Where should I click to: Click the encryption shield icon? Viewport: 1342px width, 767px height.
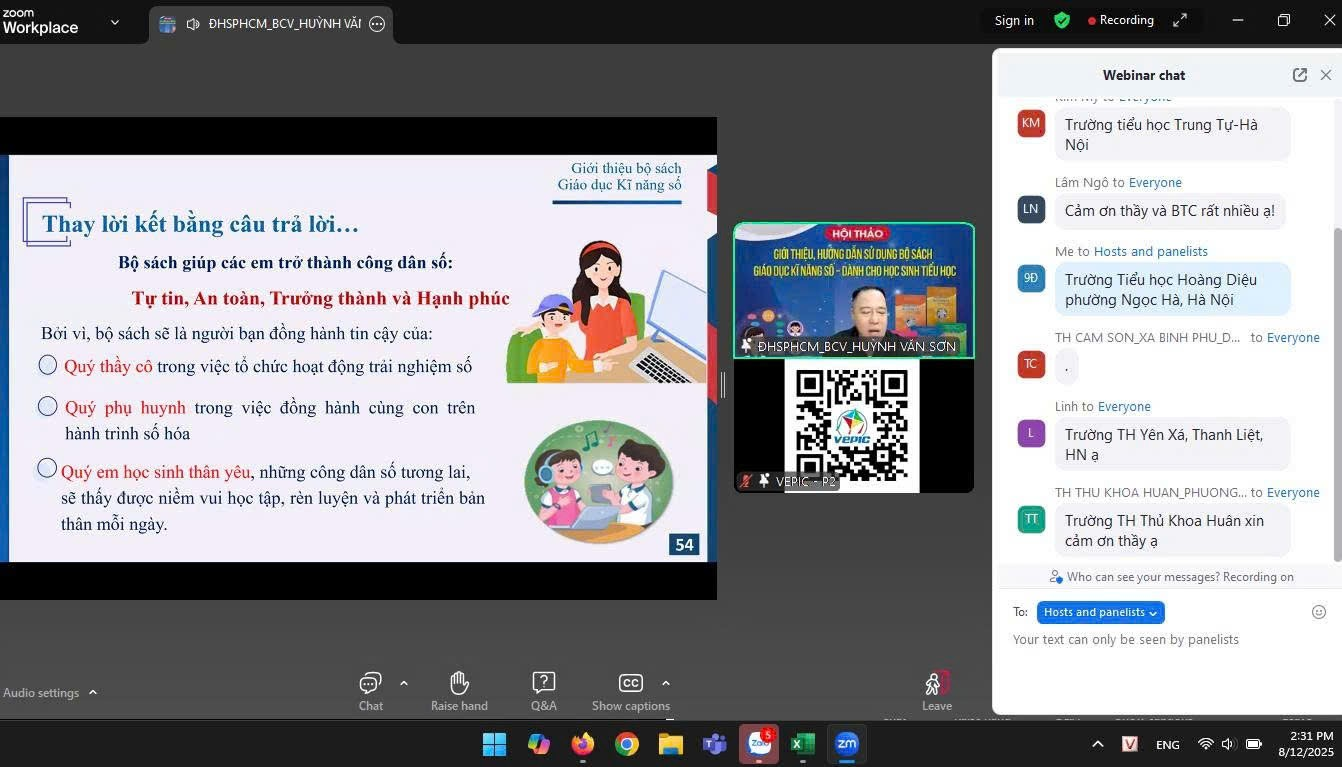(x=1062, y=21)
